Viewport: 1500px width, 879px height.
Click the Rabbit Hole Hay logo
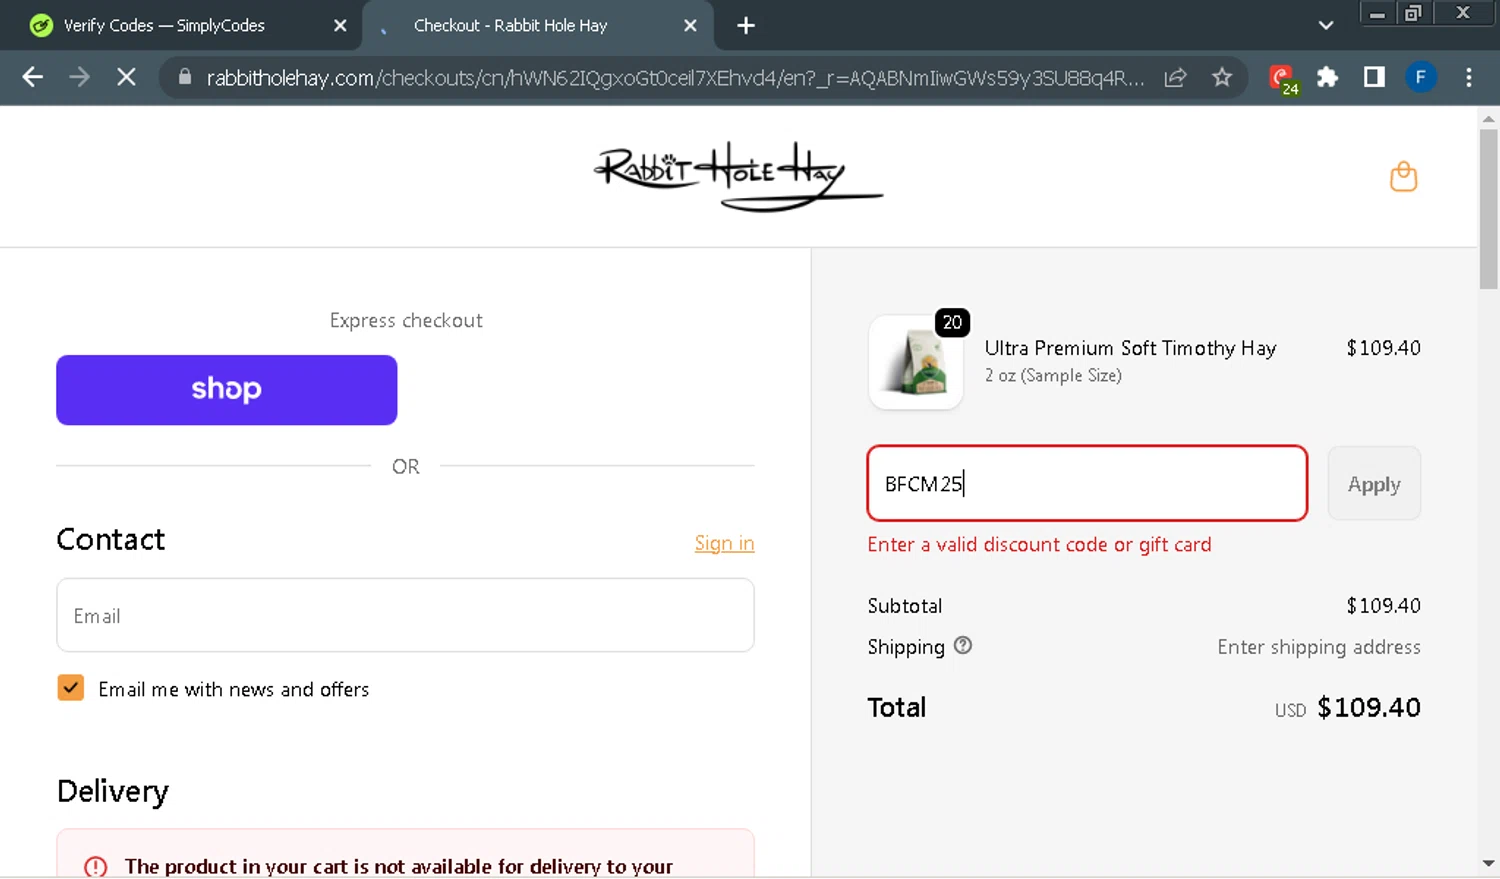coord(738,176)
